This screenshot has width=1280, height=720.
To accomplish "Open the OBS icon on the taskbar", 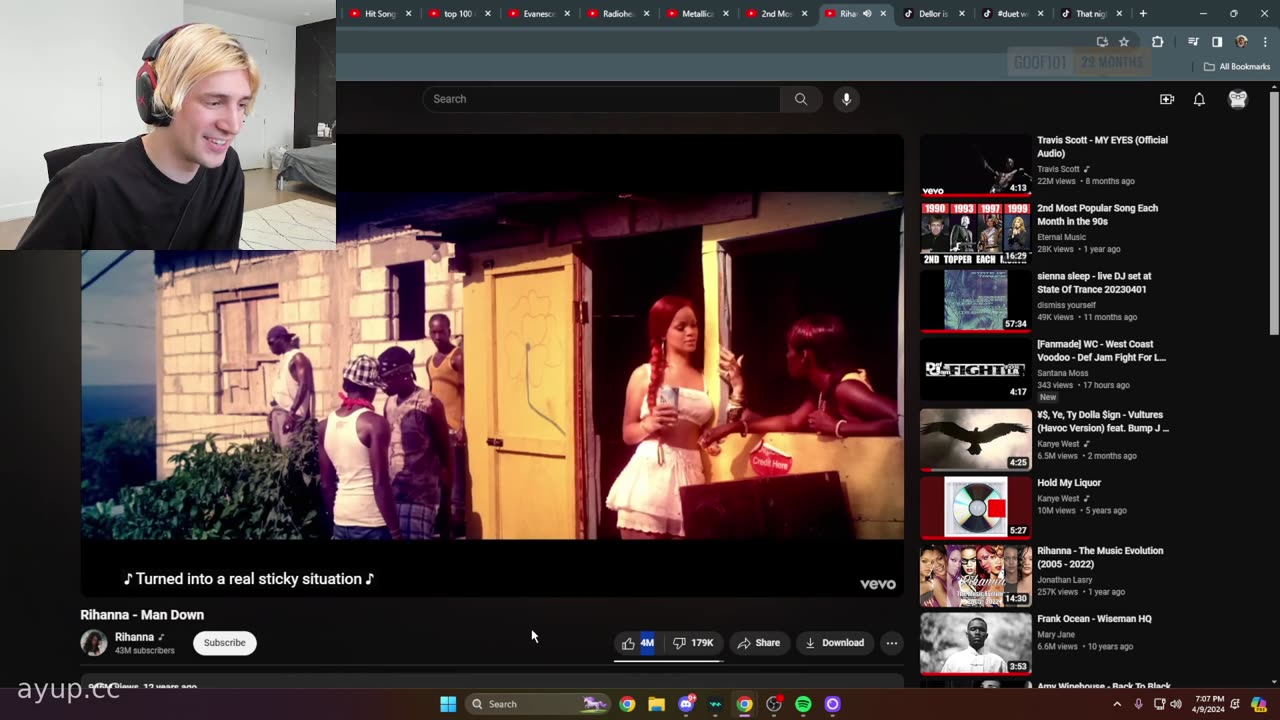I will tap(774, 704).
